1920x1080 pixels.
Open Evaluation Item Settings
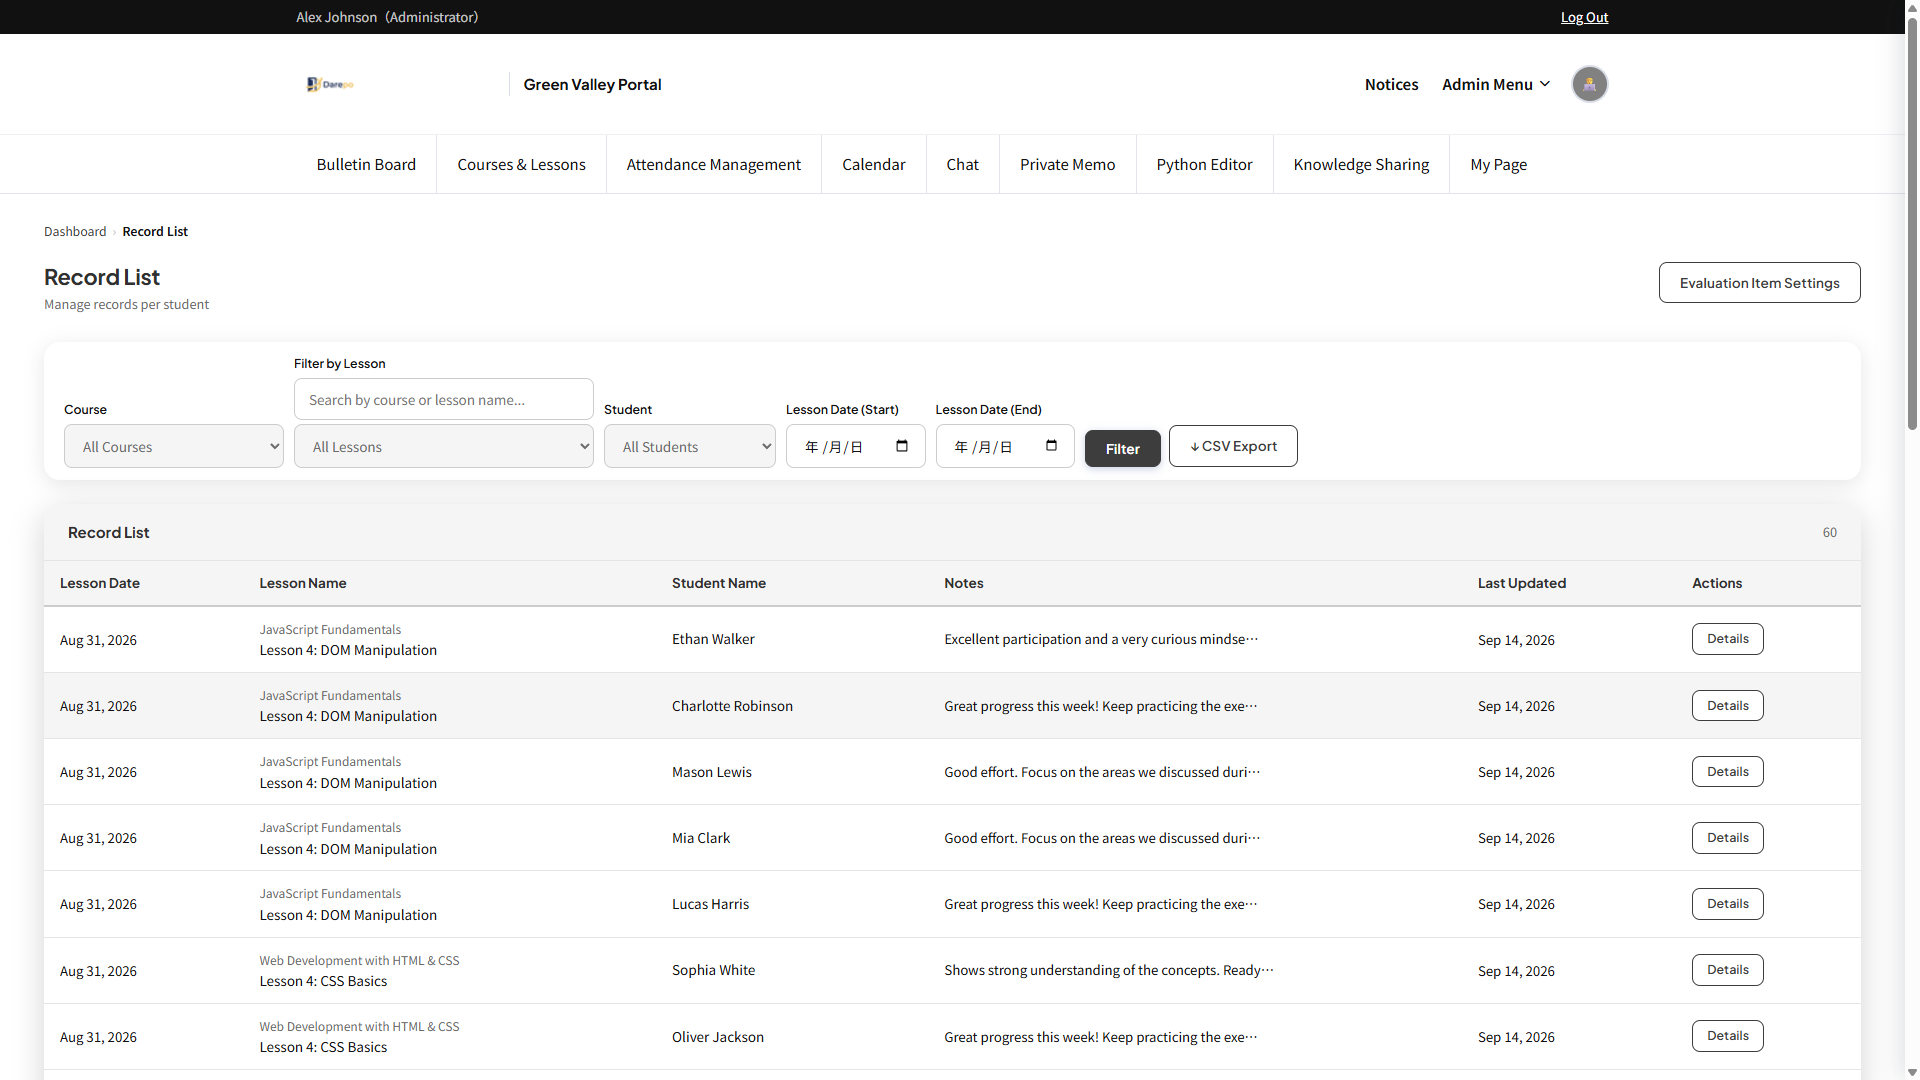tap(1759, 283)
